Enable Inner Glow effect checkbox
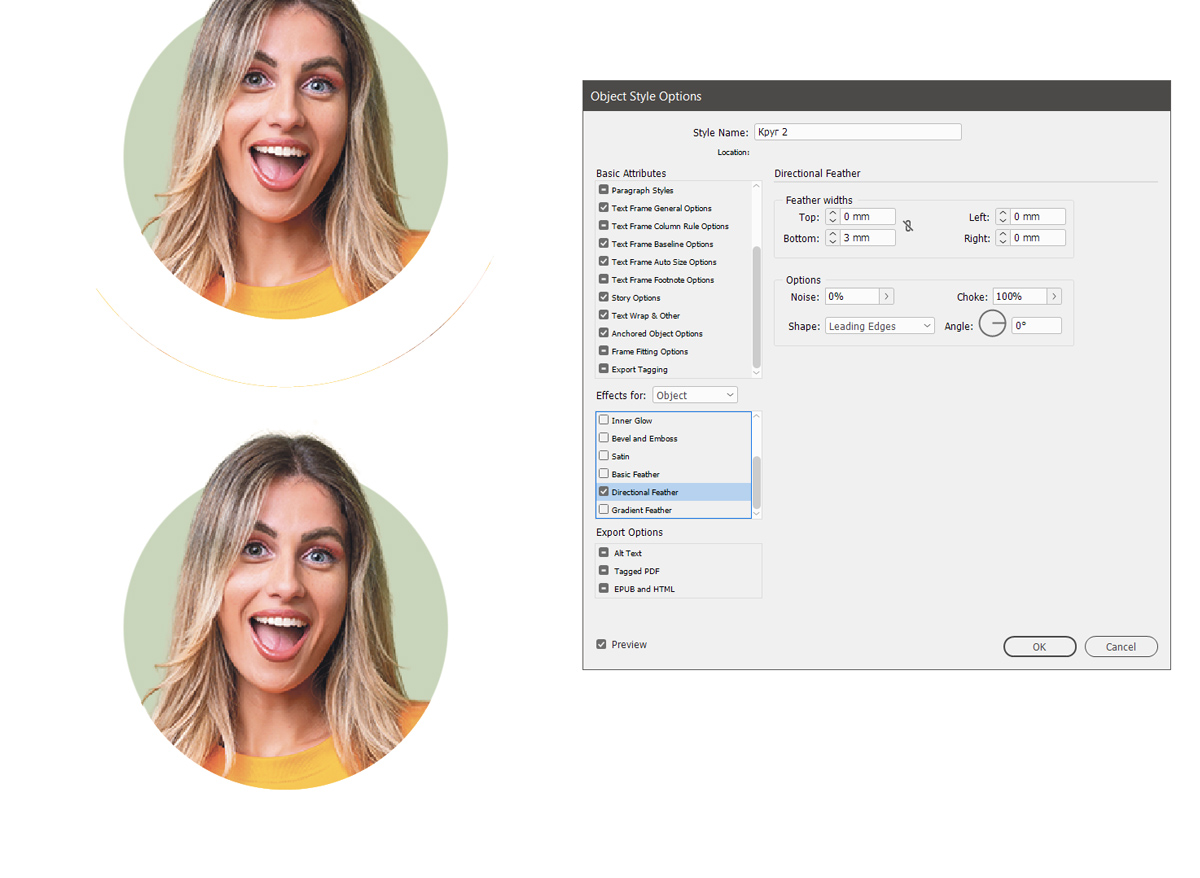Viewport: 1200px width, 878px height. [604, 420]
